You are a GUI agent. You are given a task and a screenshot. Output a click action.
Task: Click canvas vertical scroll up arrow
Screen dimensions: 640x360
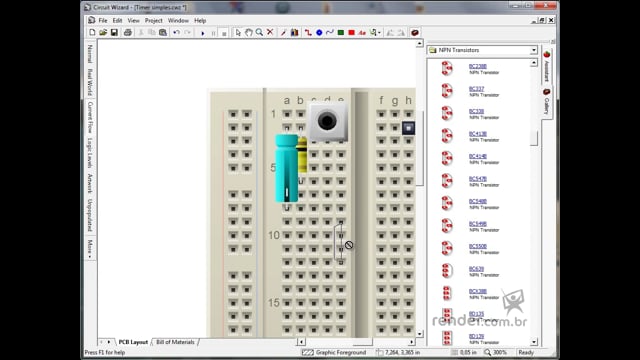420,43
